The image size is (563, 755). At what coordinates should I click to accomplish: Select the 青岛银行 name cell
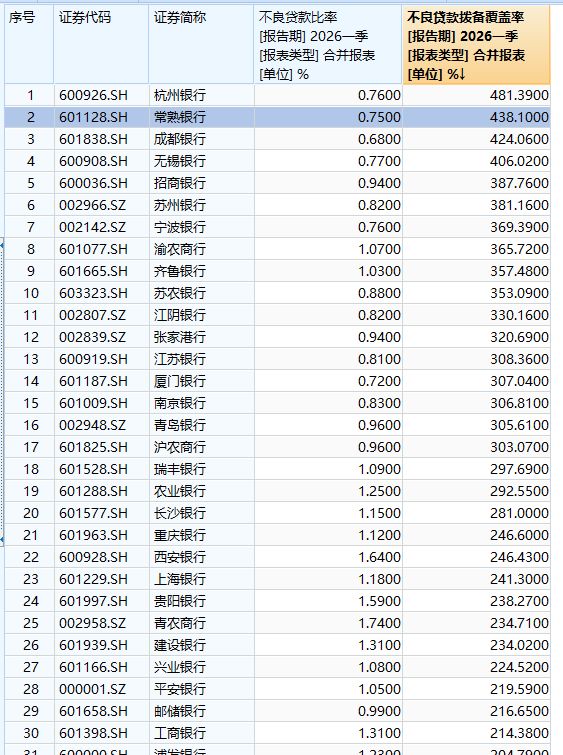coord(180,425)
